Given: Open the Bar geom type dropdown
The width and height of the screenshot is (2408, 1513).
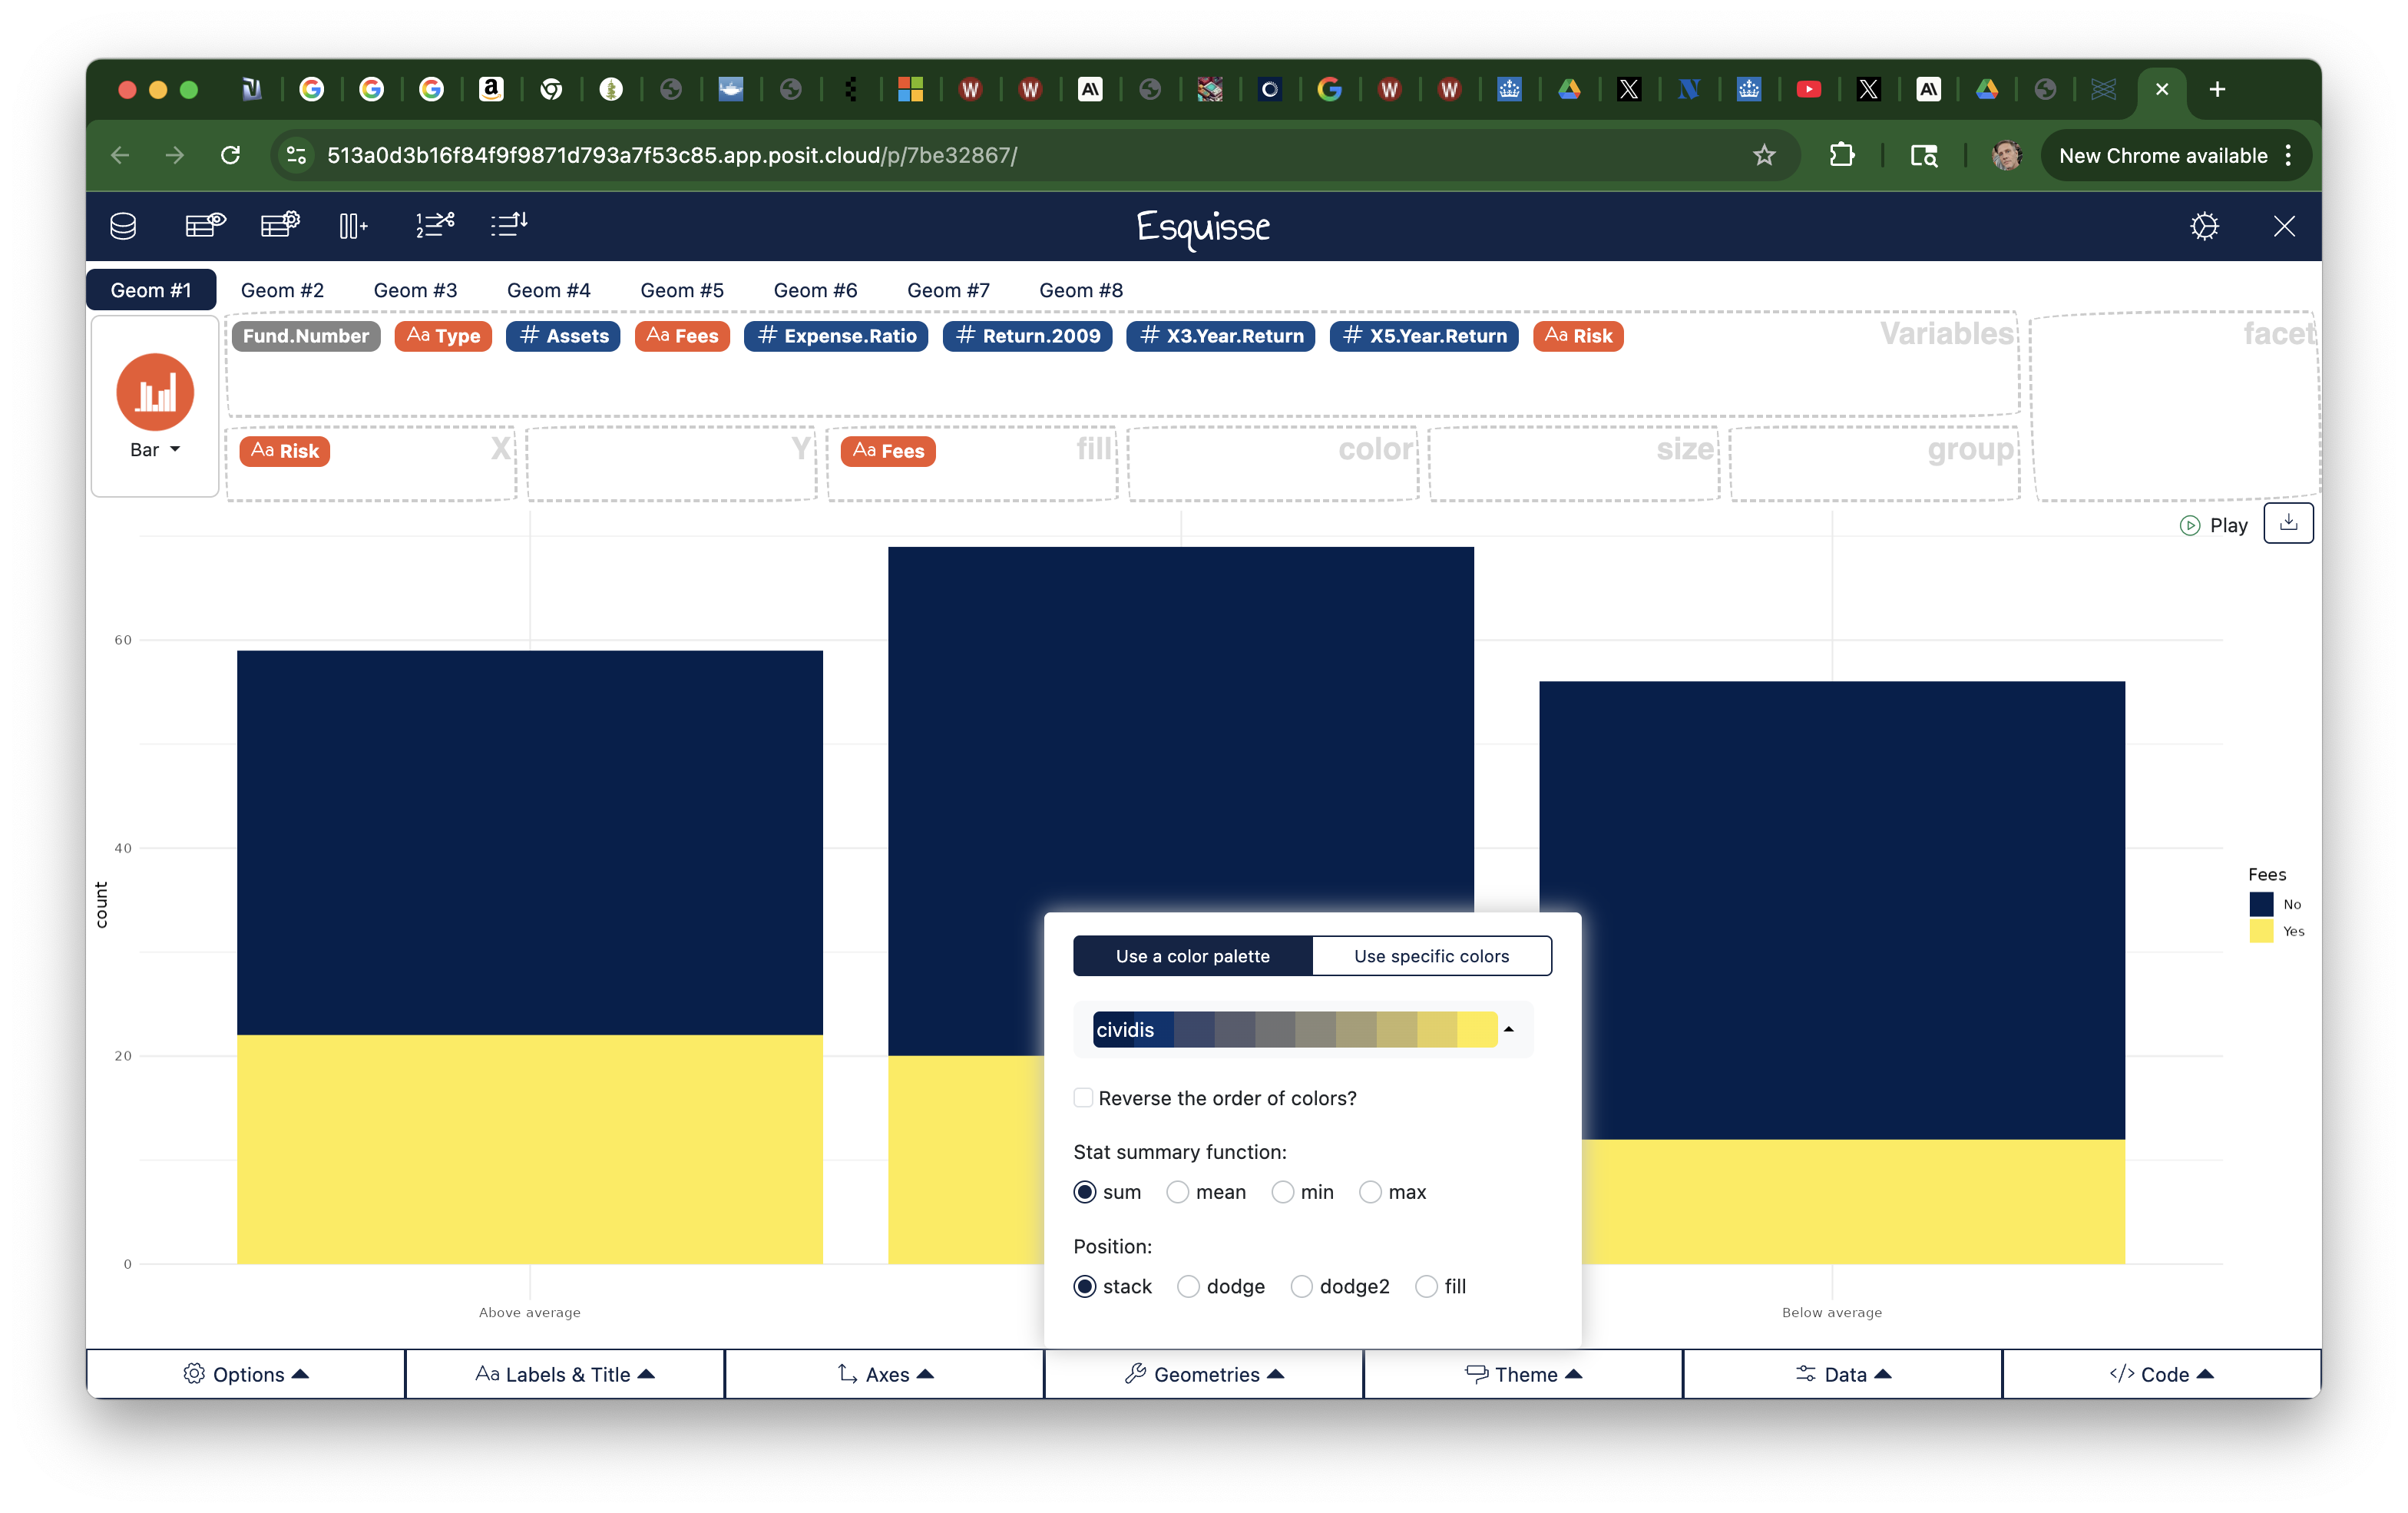Looking at the screenshot, I should pyautogui.click(x=155, y=450).
